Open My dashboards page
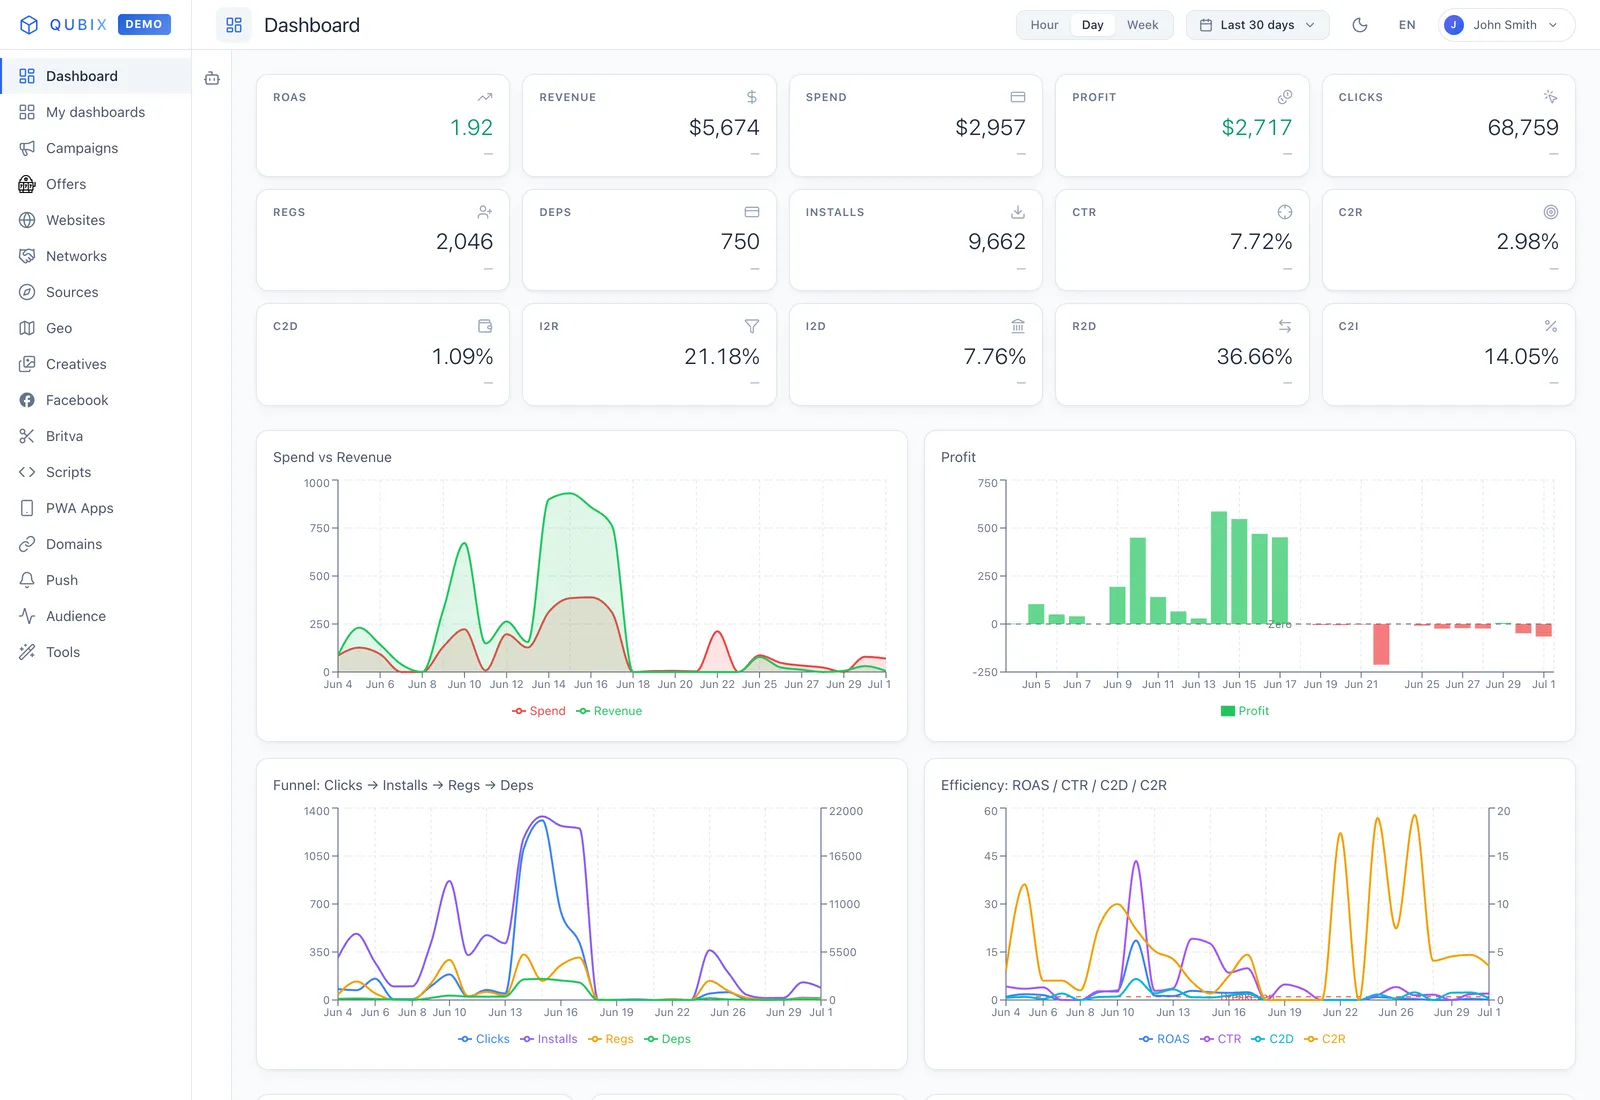 [96, 112]
